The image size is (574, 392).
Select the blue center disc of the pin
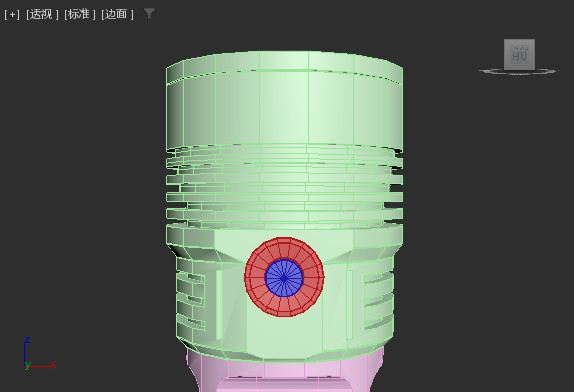click(284, 278)
